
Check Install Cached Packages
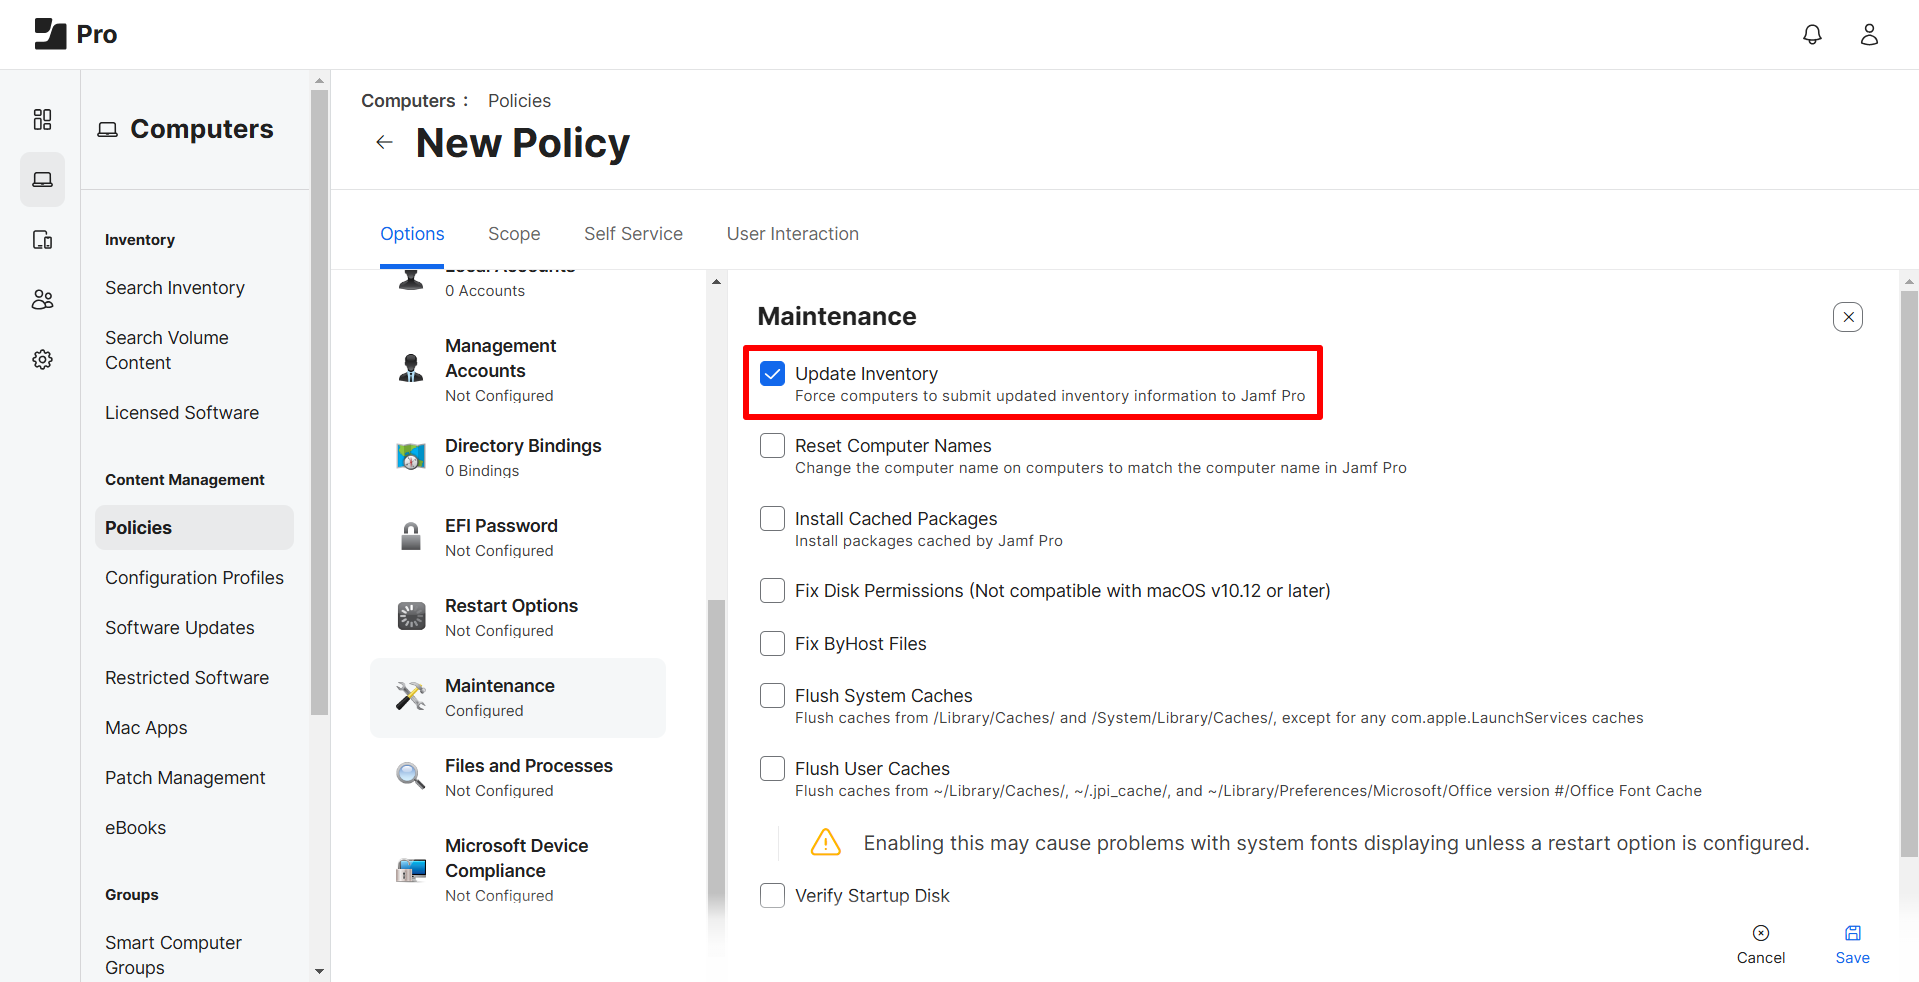(x=772, y=519)
